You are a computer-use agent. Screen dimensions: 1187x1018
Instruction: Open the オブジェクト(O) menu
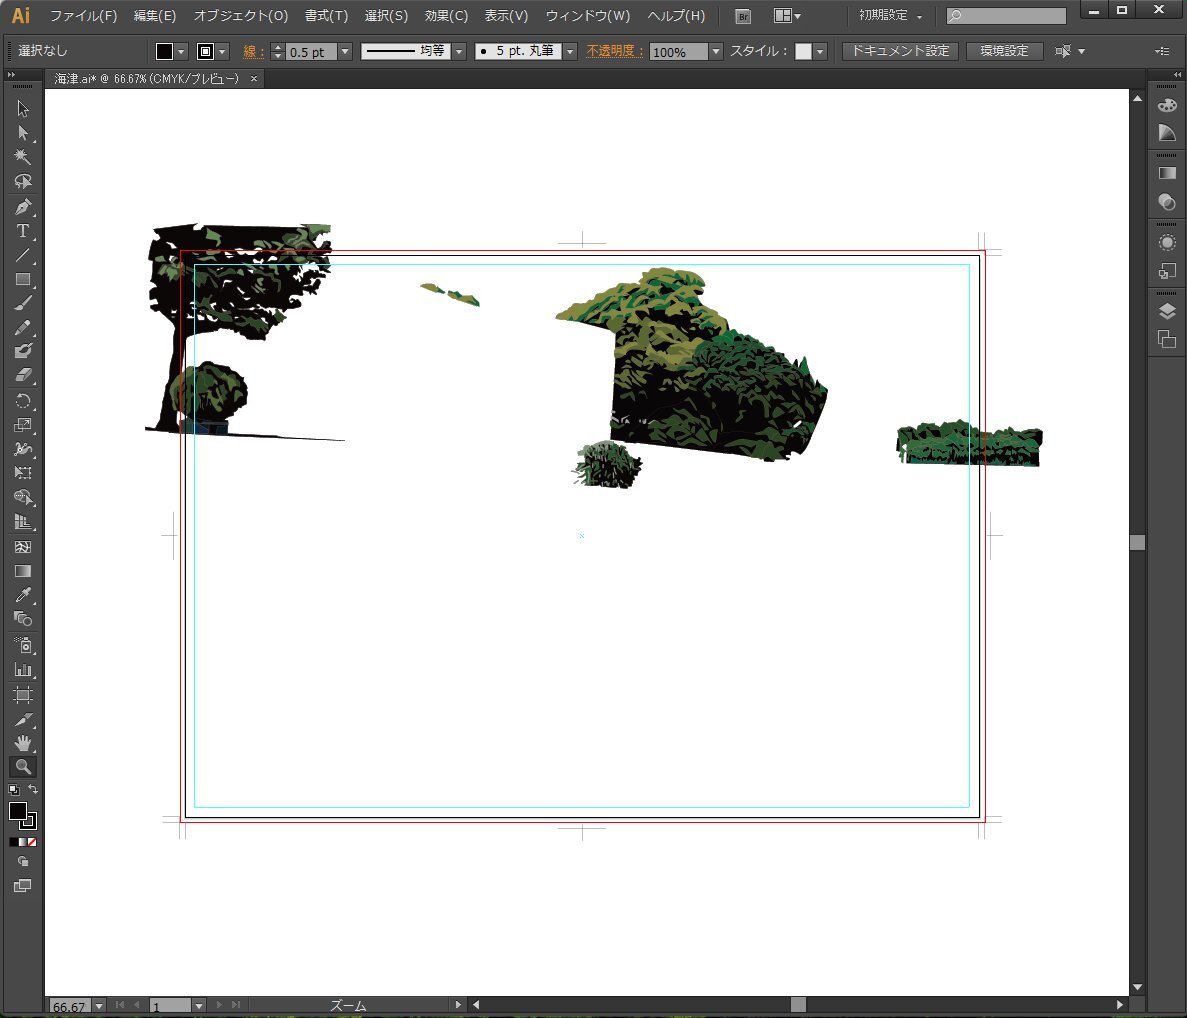coord(241,16)
